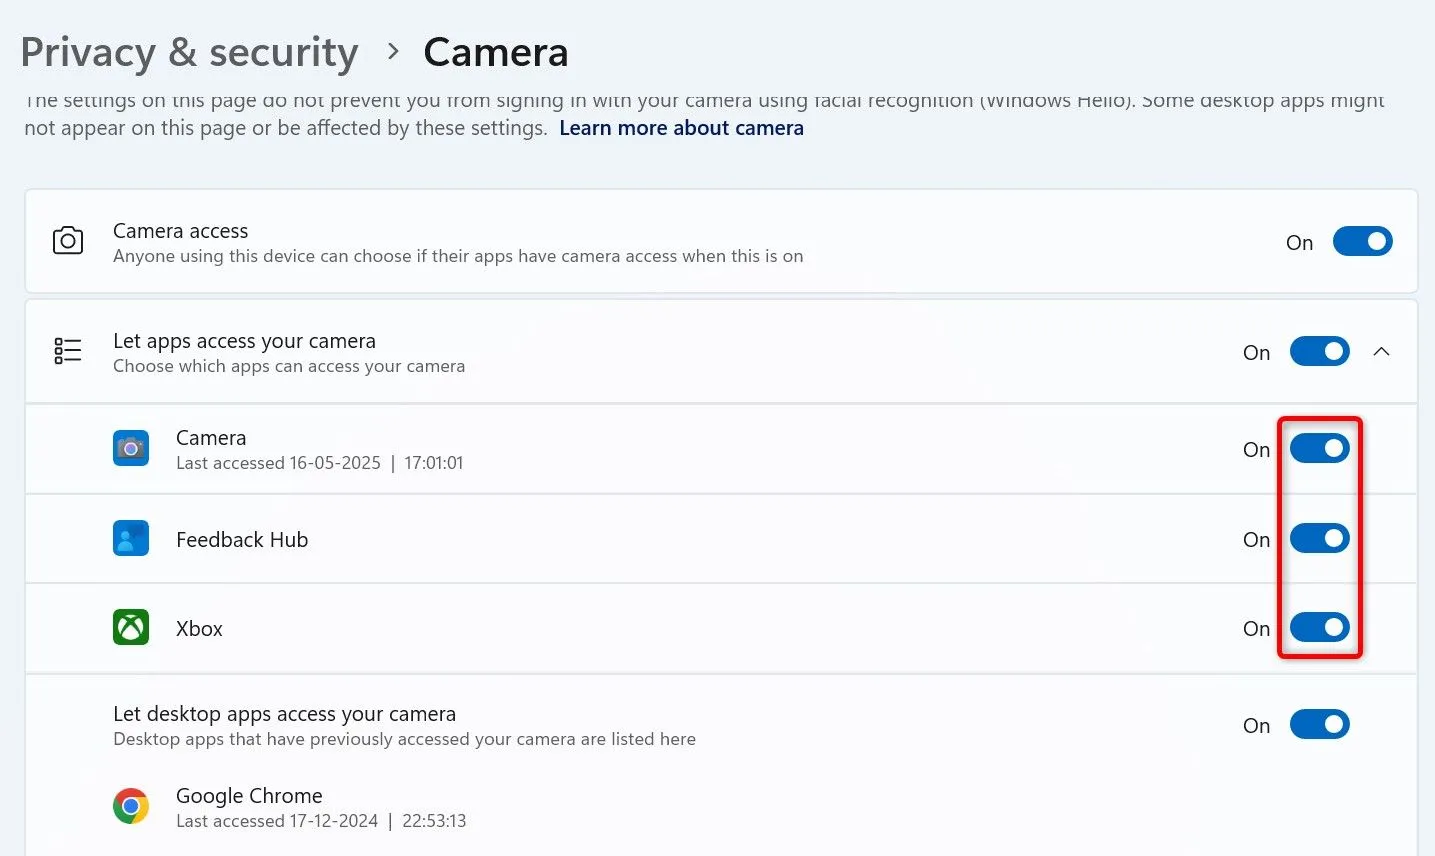Screen dimensions: 1435x856
Task: Disable Let desktop apps access your camera
Action: click(x=1319, y=724)
